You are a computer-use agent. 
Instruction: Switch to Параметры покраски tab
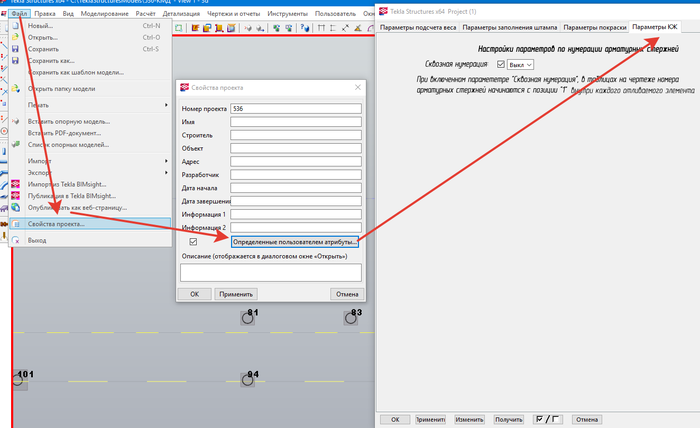pyautogui.click(x=595, y=27)
